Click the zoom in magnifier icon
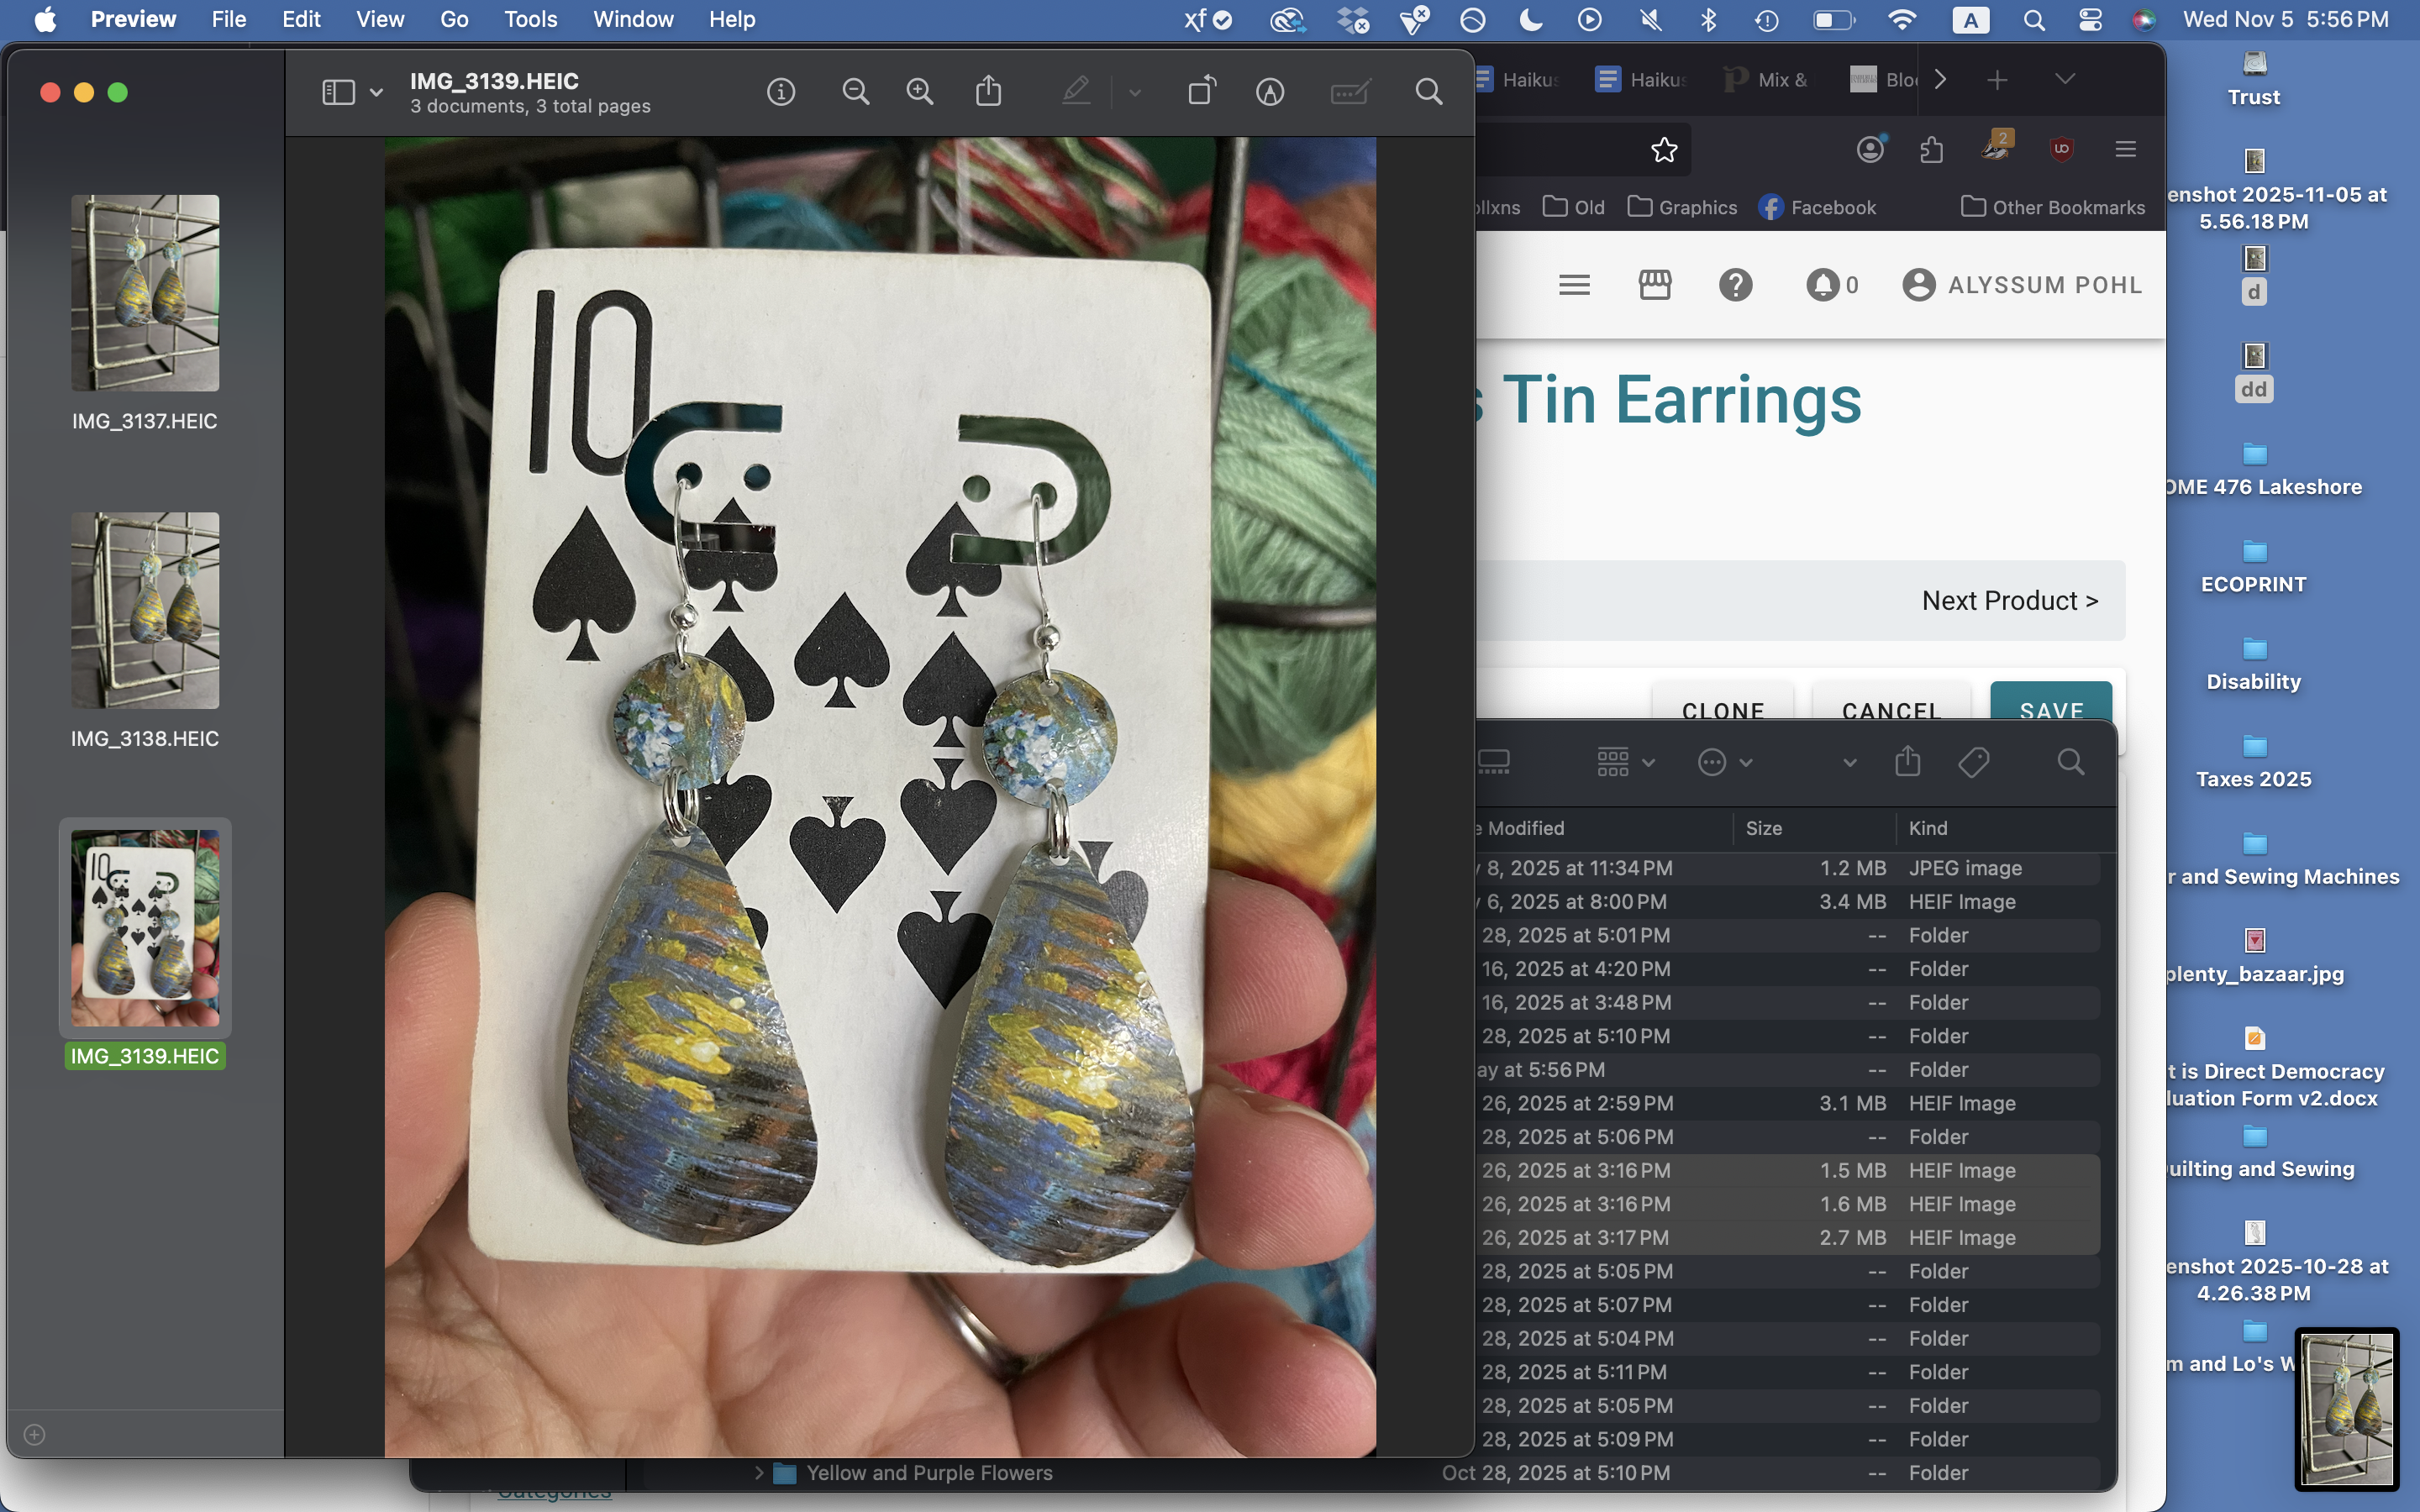Image resolution: width=2420 pixels, height=1512 pixels. tap(919, 92)
